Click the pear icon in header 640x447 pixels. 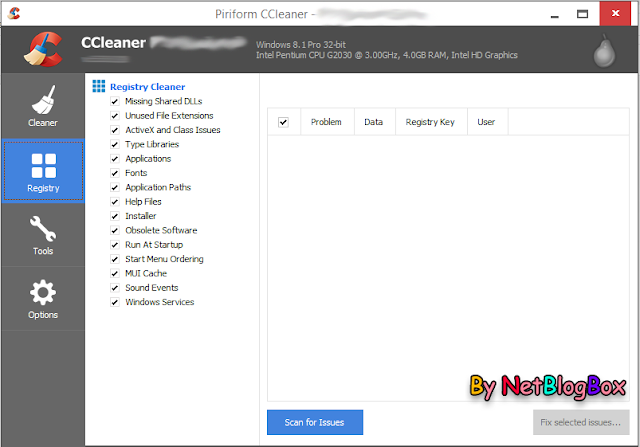tap(604, 51)
